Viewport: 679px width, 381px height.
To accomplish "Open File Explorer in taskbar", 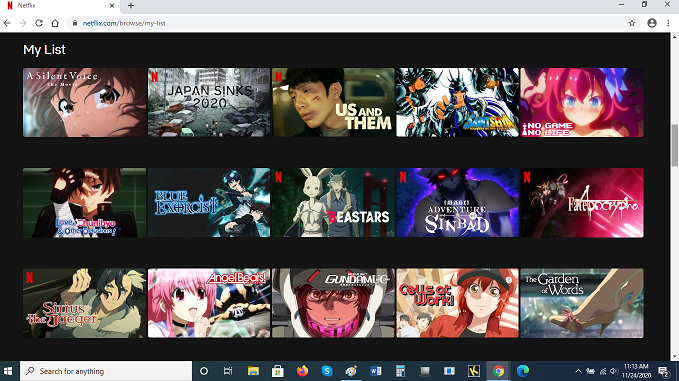I will 253,371.
